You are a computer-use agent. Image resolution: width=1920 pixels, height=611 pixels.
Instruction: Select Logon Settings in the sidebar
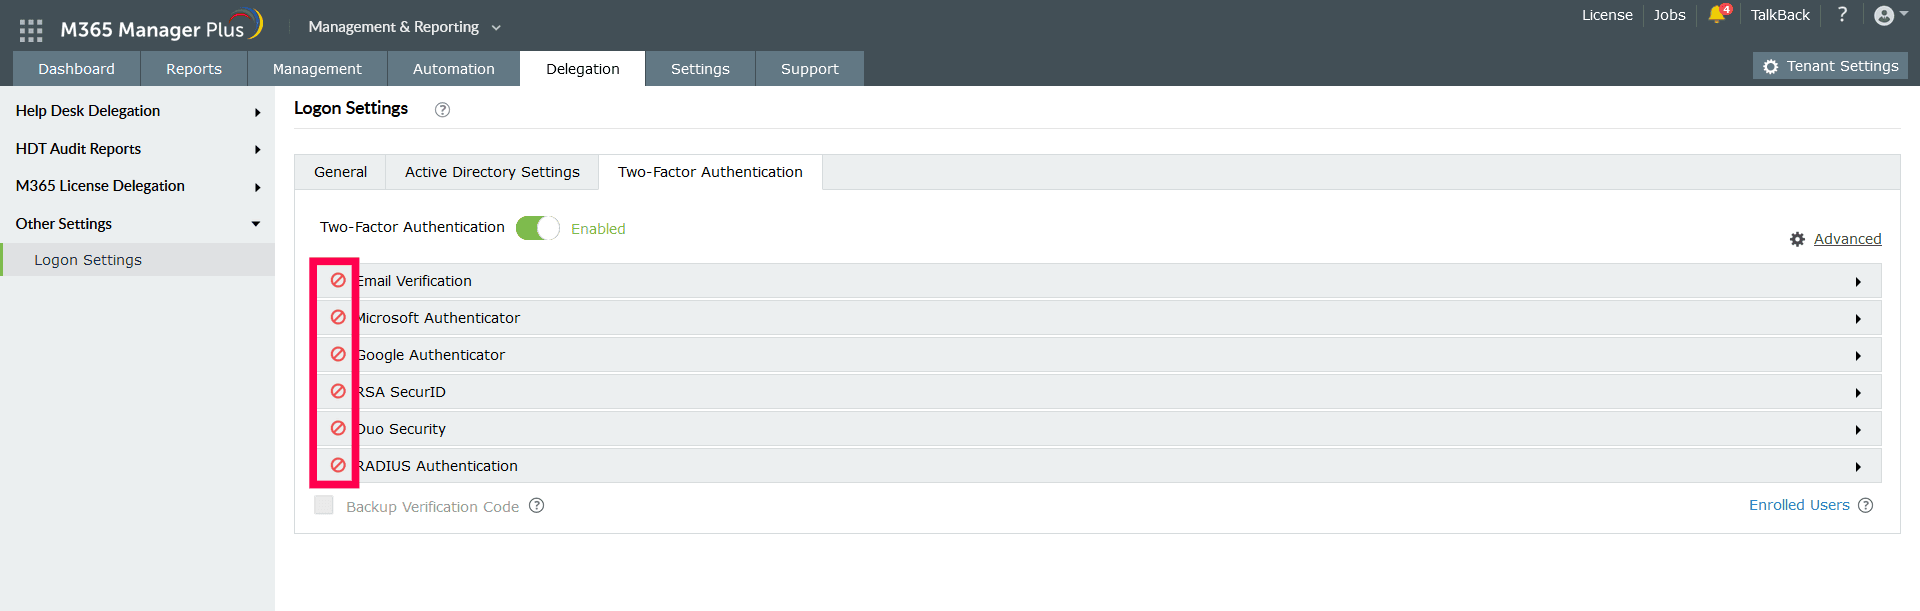(x=88, y=260)
